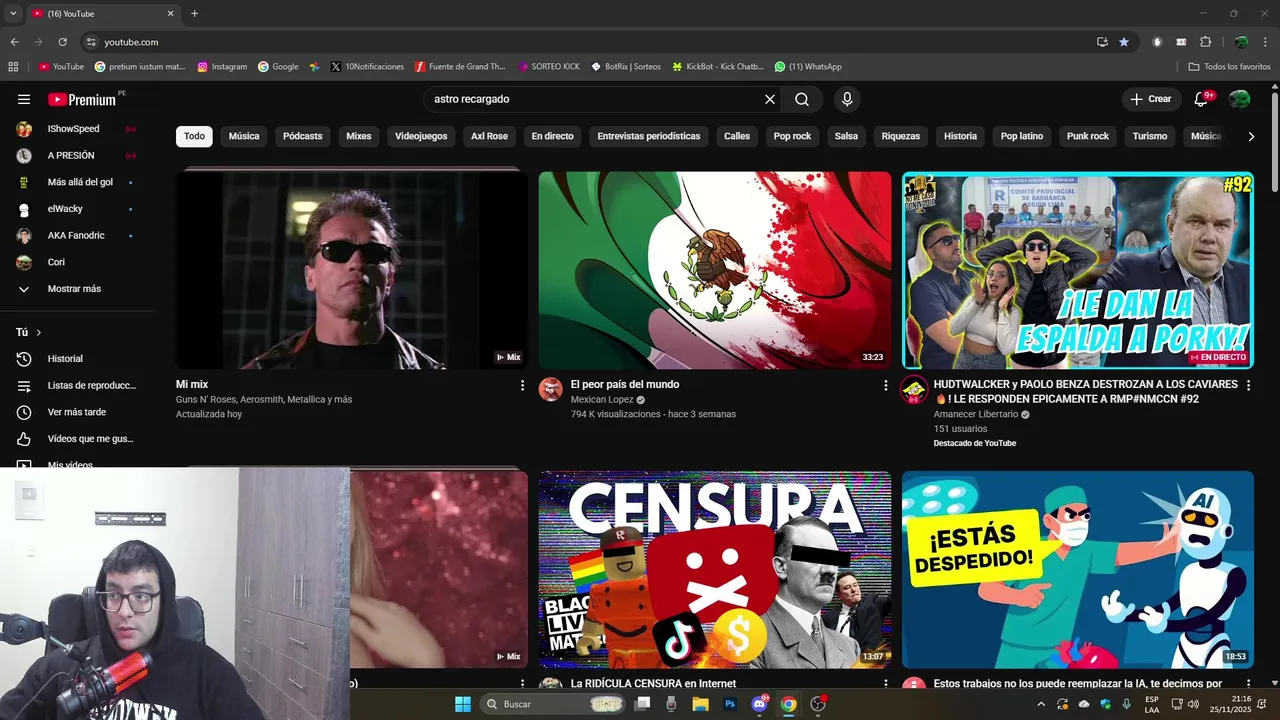Select the 'Axl Rose' filter chip
Screen dimensions: 1280x720
pyautogui.click(x=490, y=136)
